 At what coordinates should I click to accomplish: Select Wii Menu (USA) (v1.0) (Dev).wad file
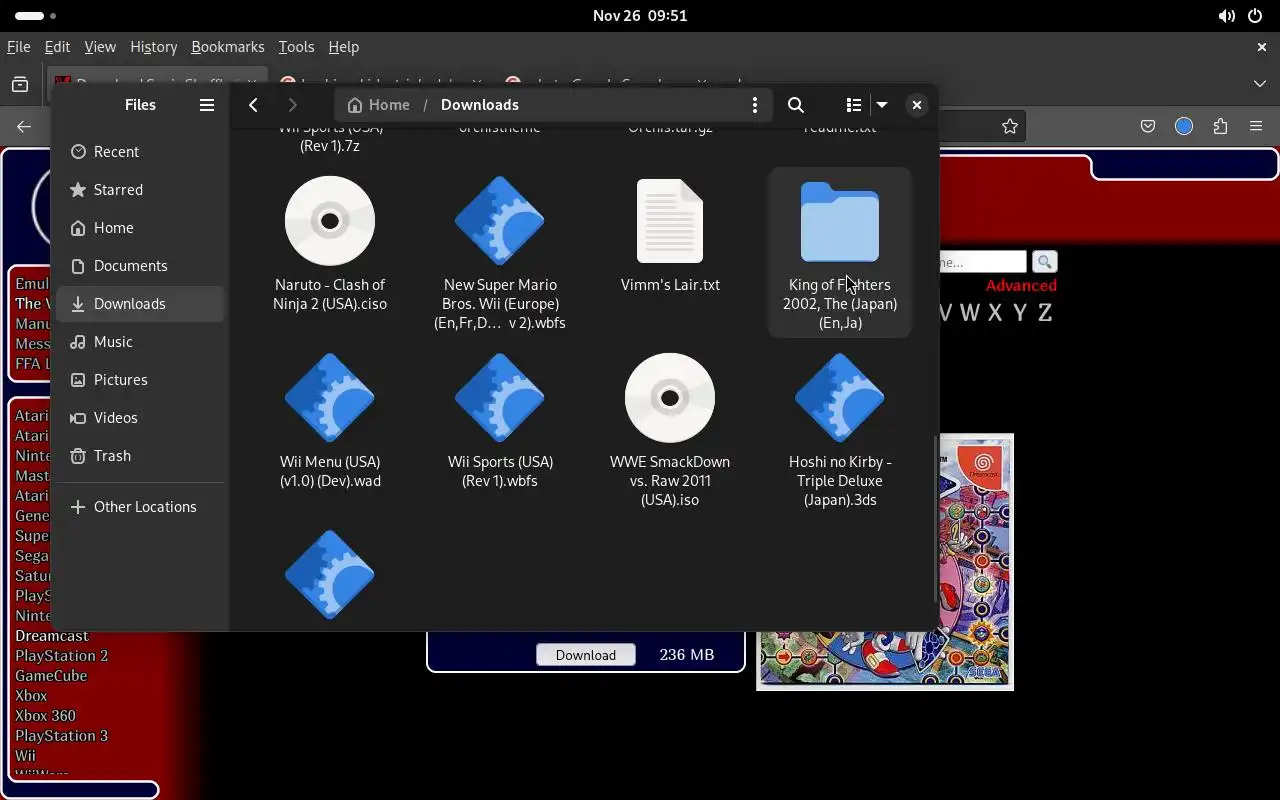pos(330,420)
